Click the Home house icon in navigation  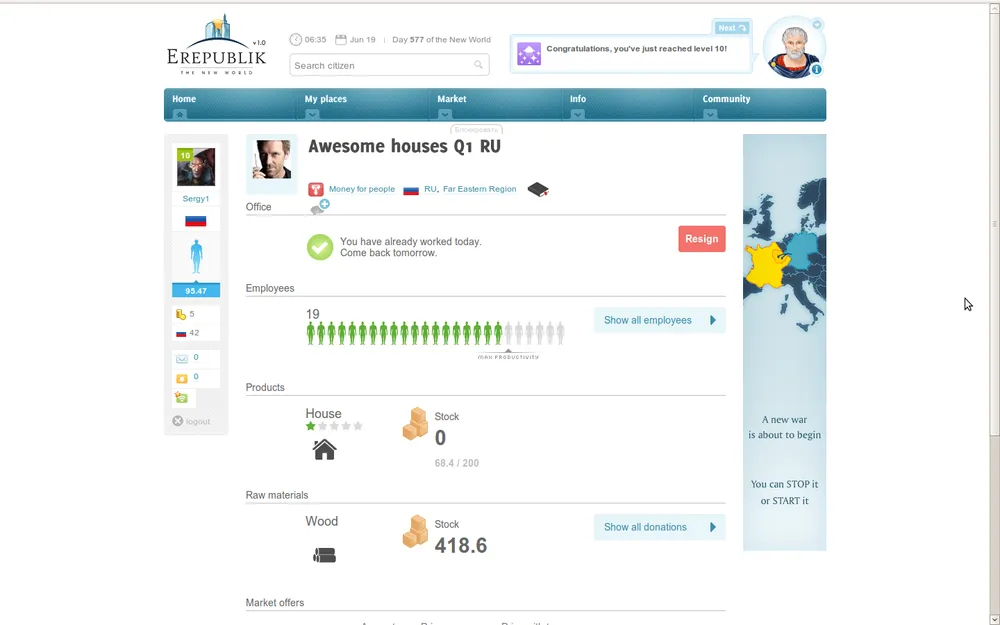[x=180, y=114]
